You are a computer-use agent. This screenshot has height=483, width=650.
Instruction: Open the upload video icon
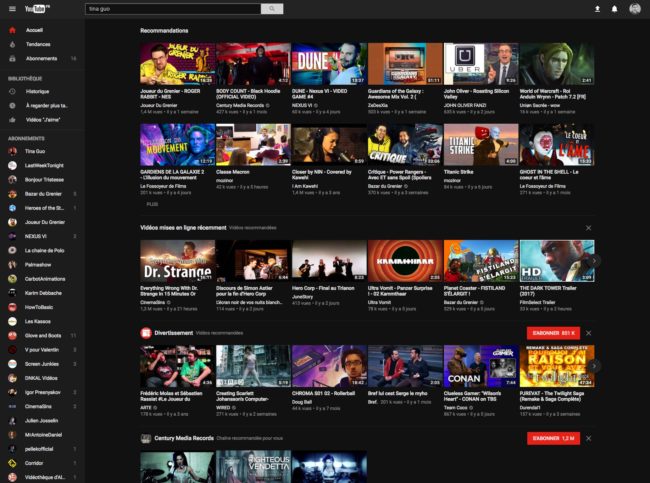coord(597,9)
